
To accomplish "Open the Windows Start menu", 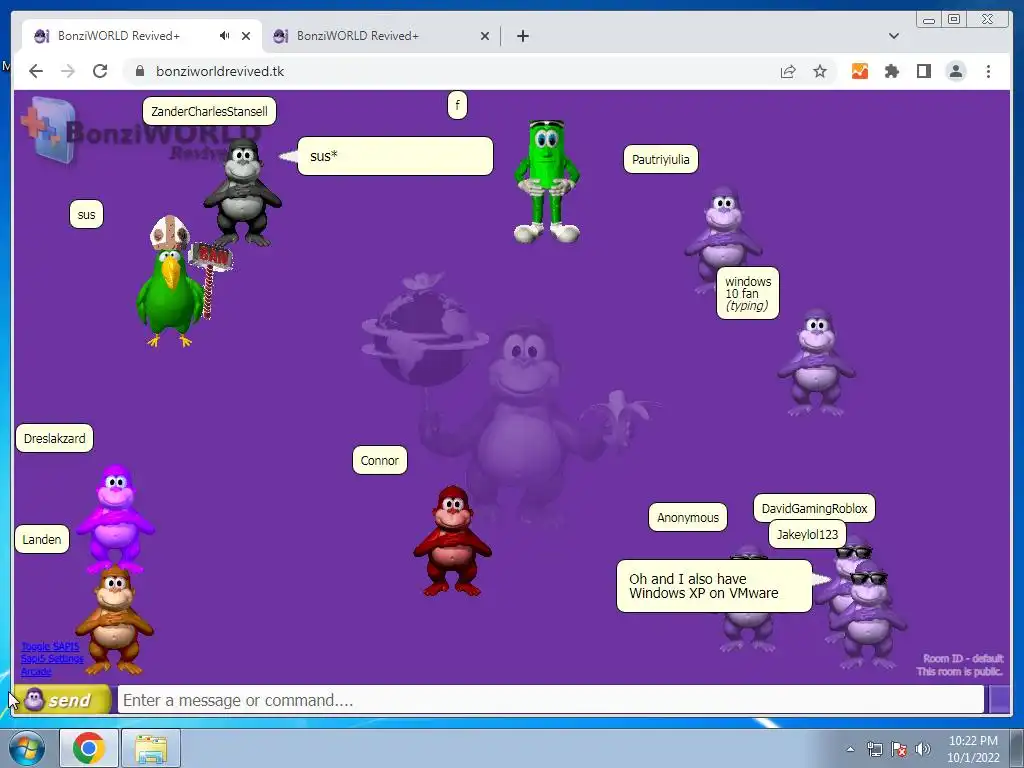I will tap(27, 748).
